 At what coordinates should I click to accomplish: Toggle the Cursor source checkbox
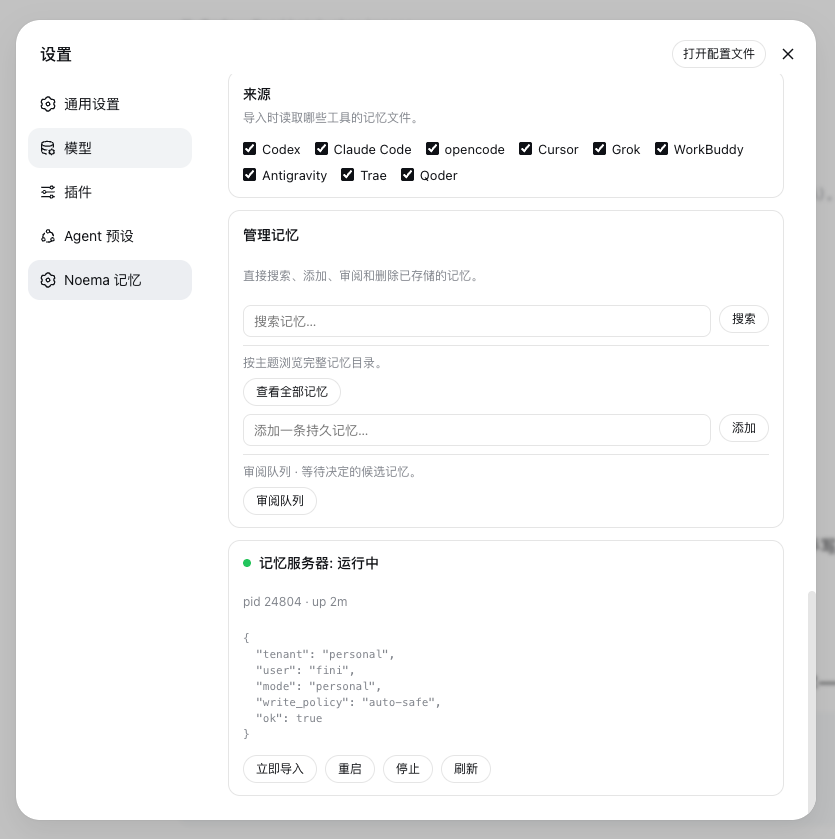coord(525,149)
